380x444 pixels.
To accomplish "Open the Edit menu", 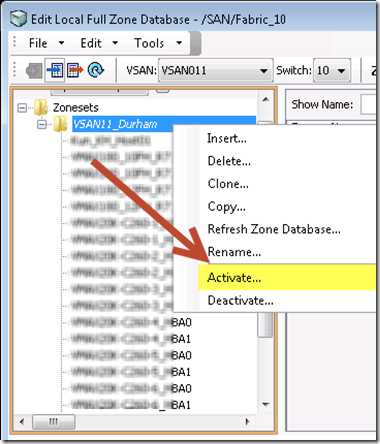I will click(x=99, y=43).
